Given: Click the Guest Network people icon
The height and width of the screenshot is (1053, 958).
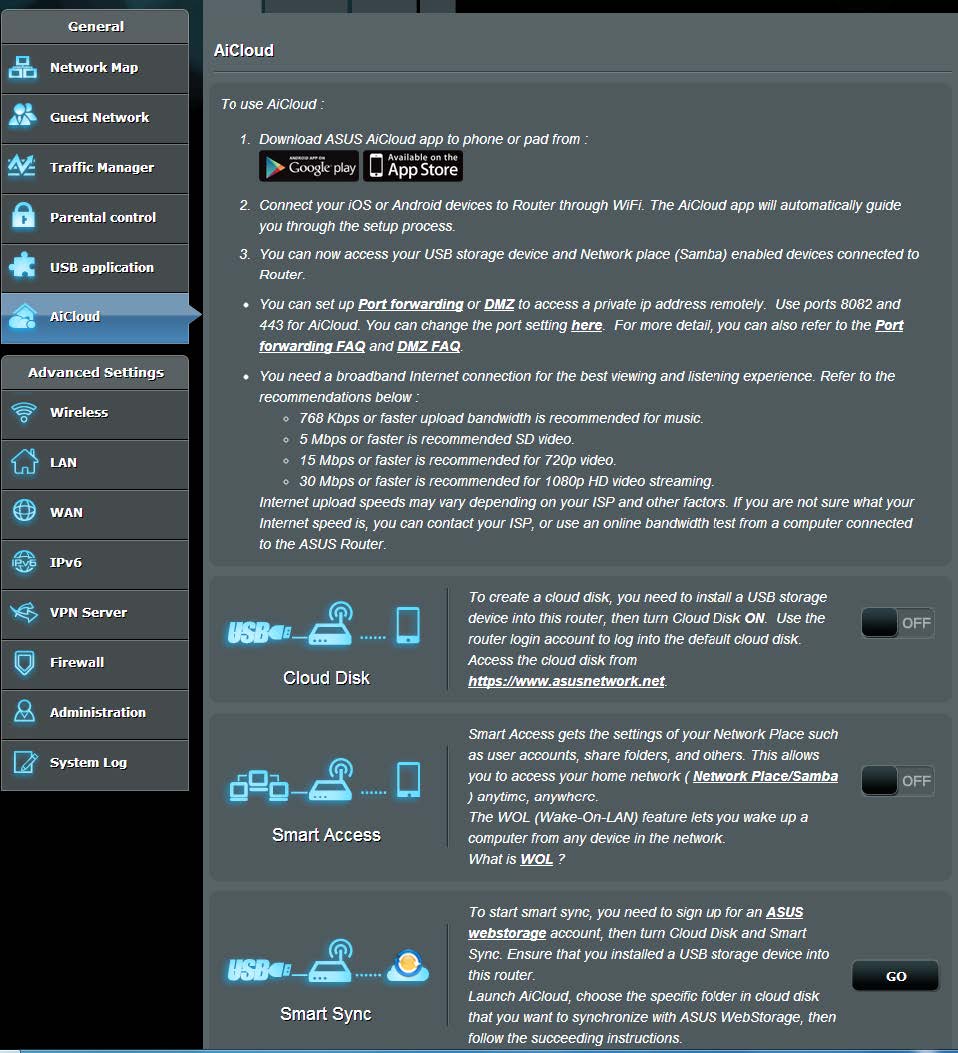Looking at the screenshot, I should click(23, 117).
